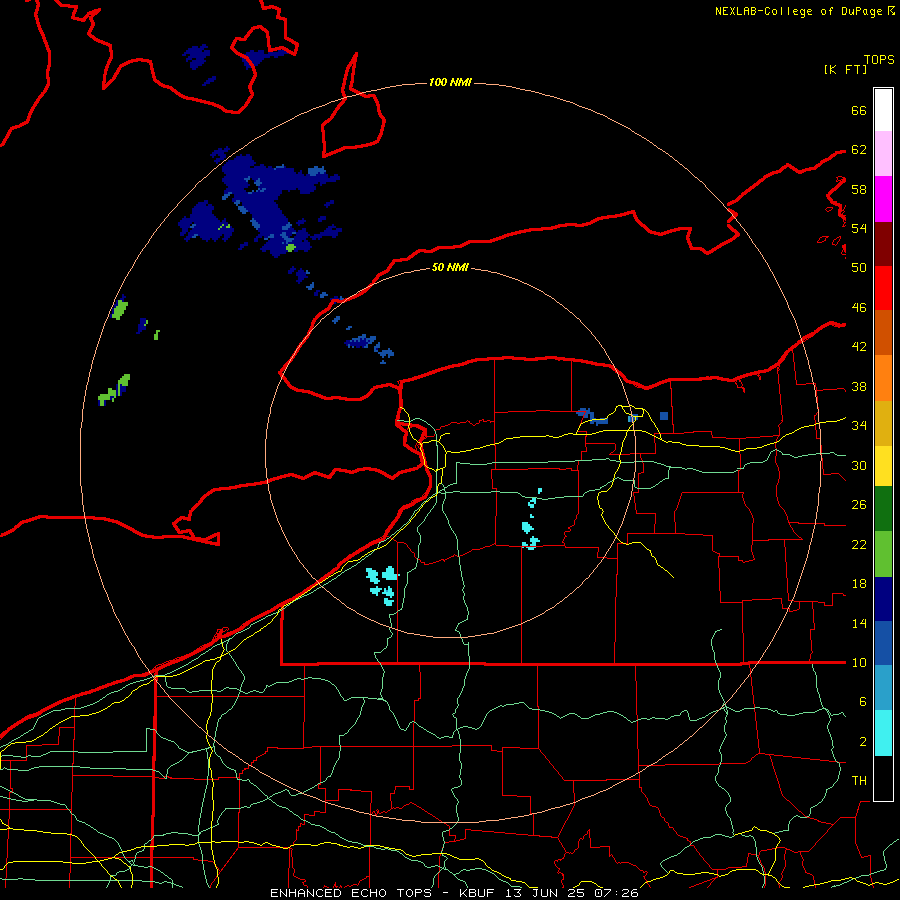Click the '46' legend value
The image size is (900, 900).
coord(859,308)
